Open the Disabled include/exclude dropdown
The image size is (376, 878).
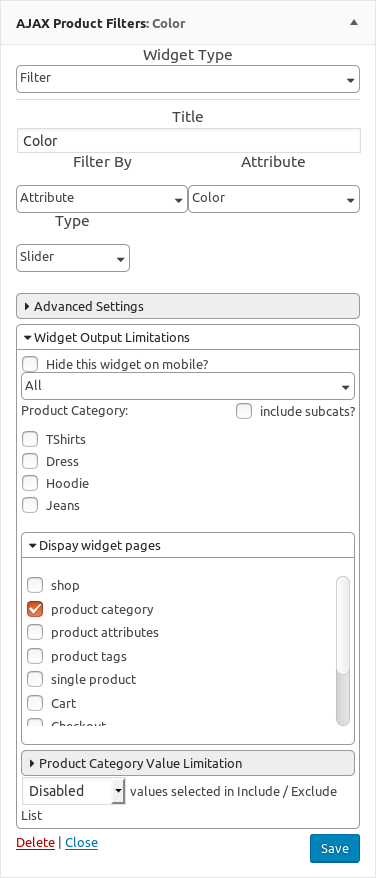click(x=73, y=791)
